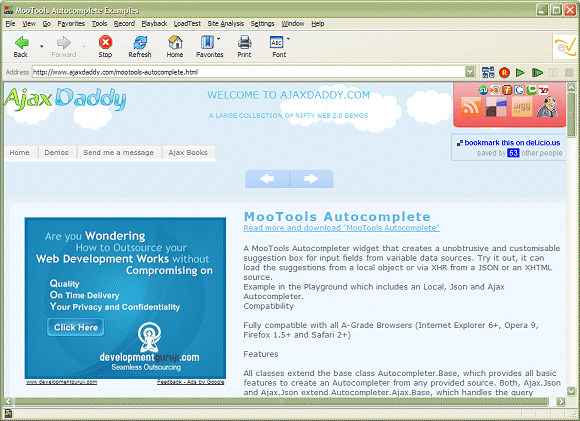Click the Digg icon
Image resolution: width=580 pixels, height=421 pixels.
tap(522, 107)
